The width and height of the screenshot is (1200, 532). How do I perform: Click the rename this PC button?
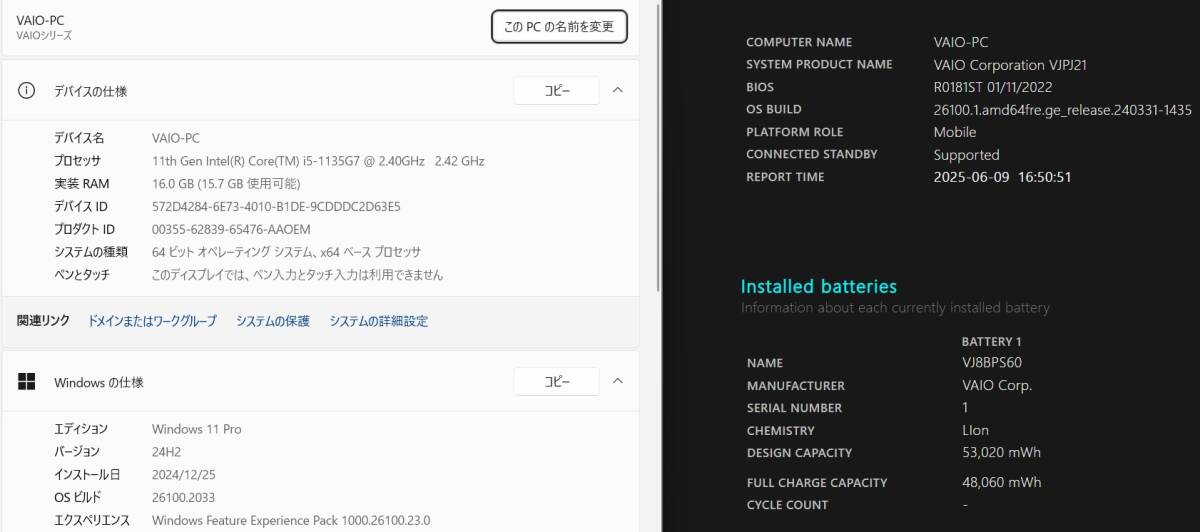[x=559, y=27]
